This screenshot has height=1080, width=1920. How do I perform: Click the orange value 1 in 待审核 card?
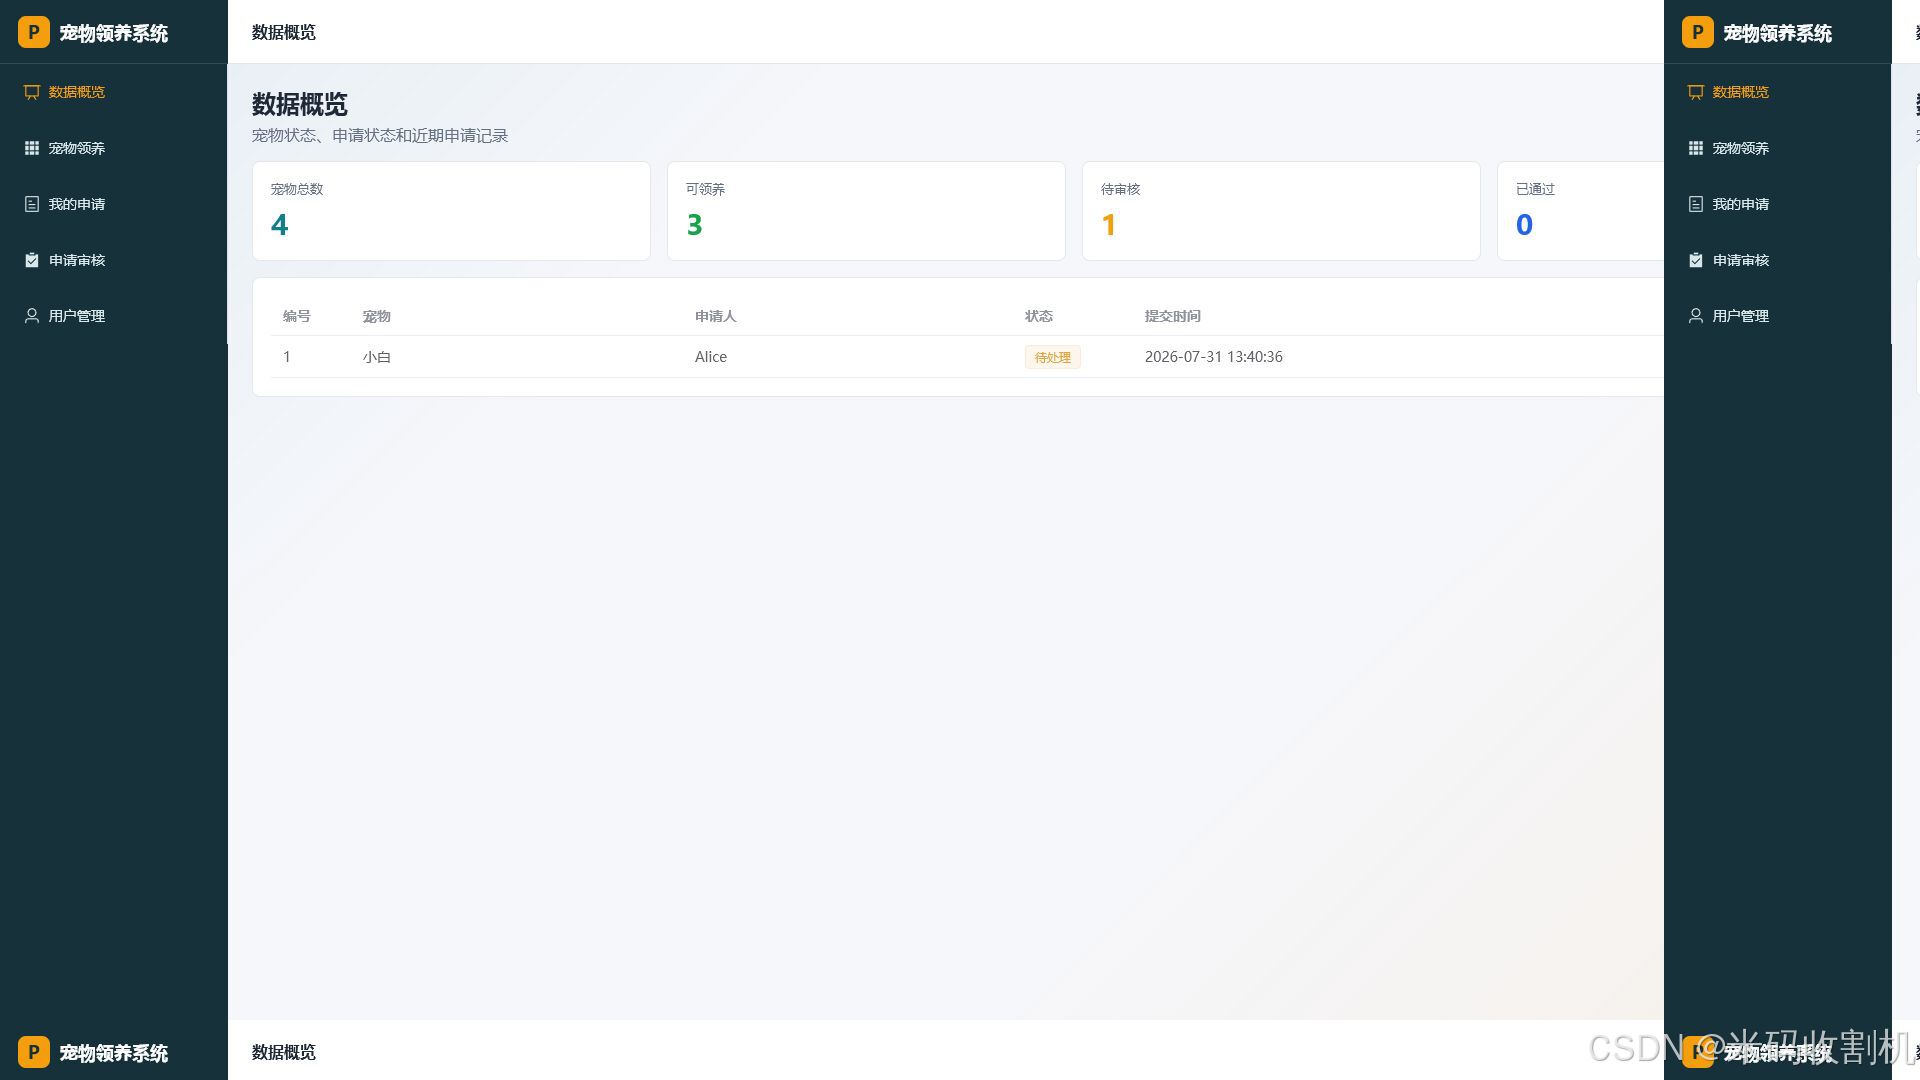pos(1109,225)
